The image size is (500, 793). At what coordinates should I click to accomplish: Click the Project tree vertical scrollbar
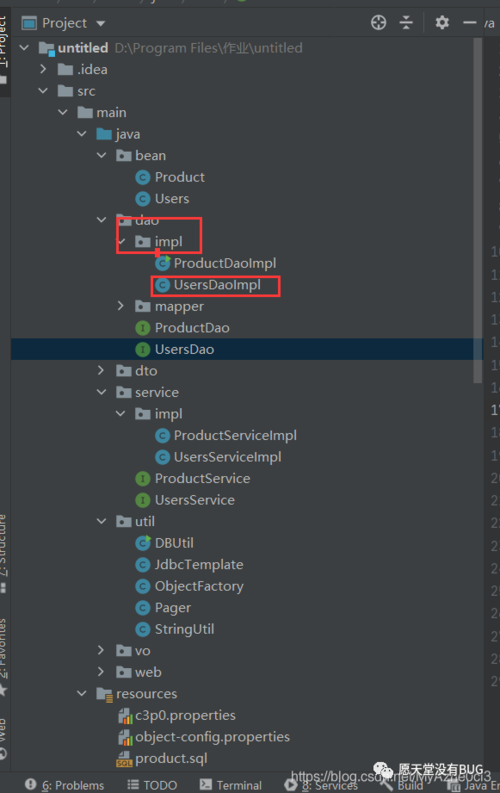(x=478, y=210)
